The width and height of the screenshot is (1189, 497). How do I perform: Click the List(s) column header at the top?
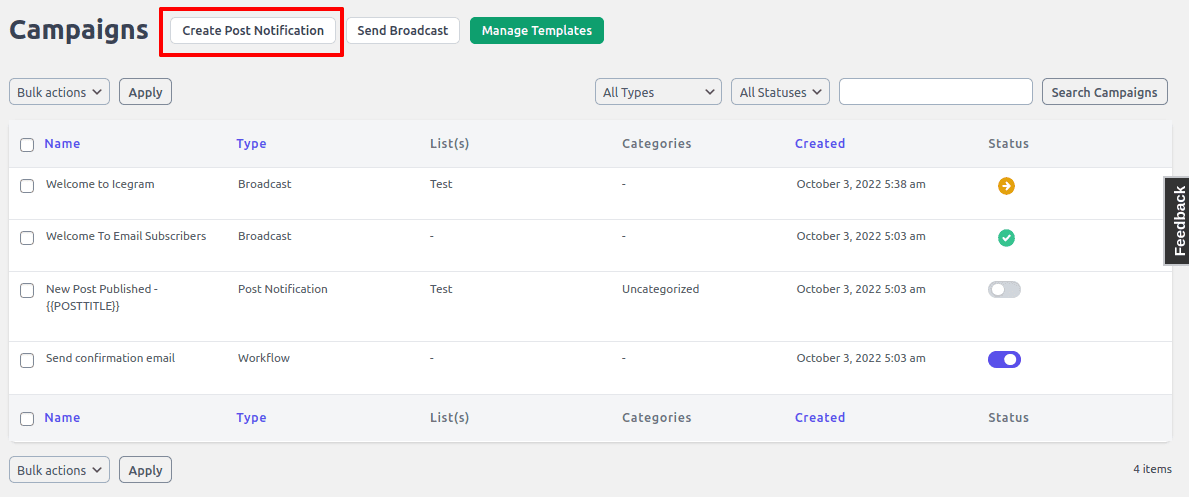[x=450, y=143]
